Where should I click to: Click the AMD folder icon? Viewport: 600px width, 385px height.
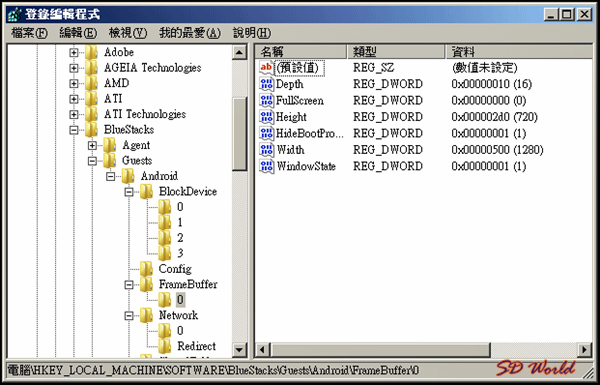pos(91,83)
